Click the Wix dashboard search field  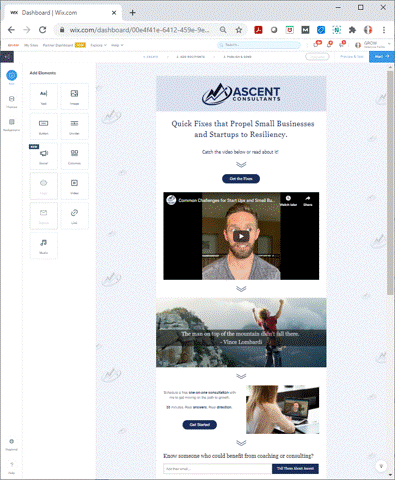tap(259, 45)
